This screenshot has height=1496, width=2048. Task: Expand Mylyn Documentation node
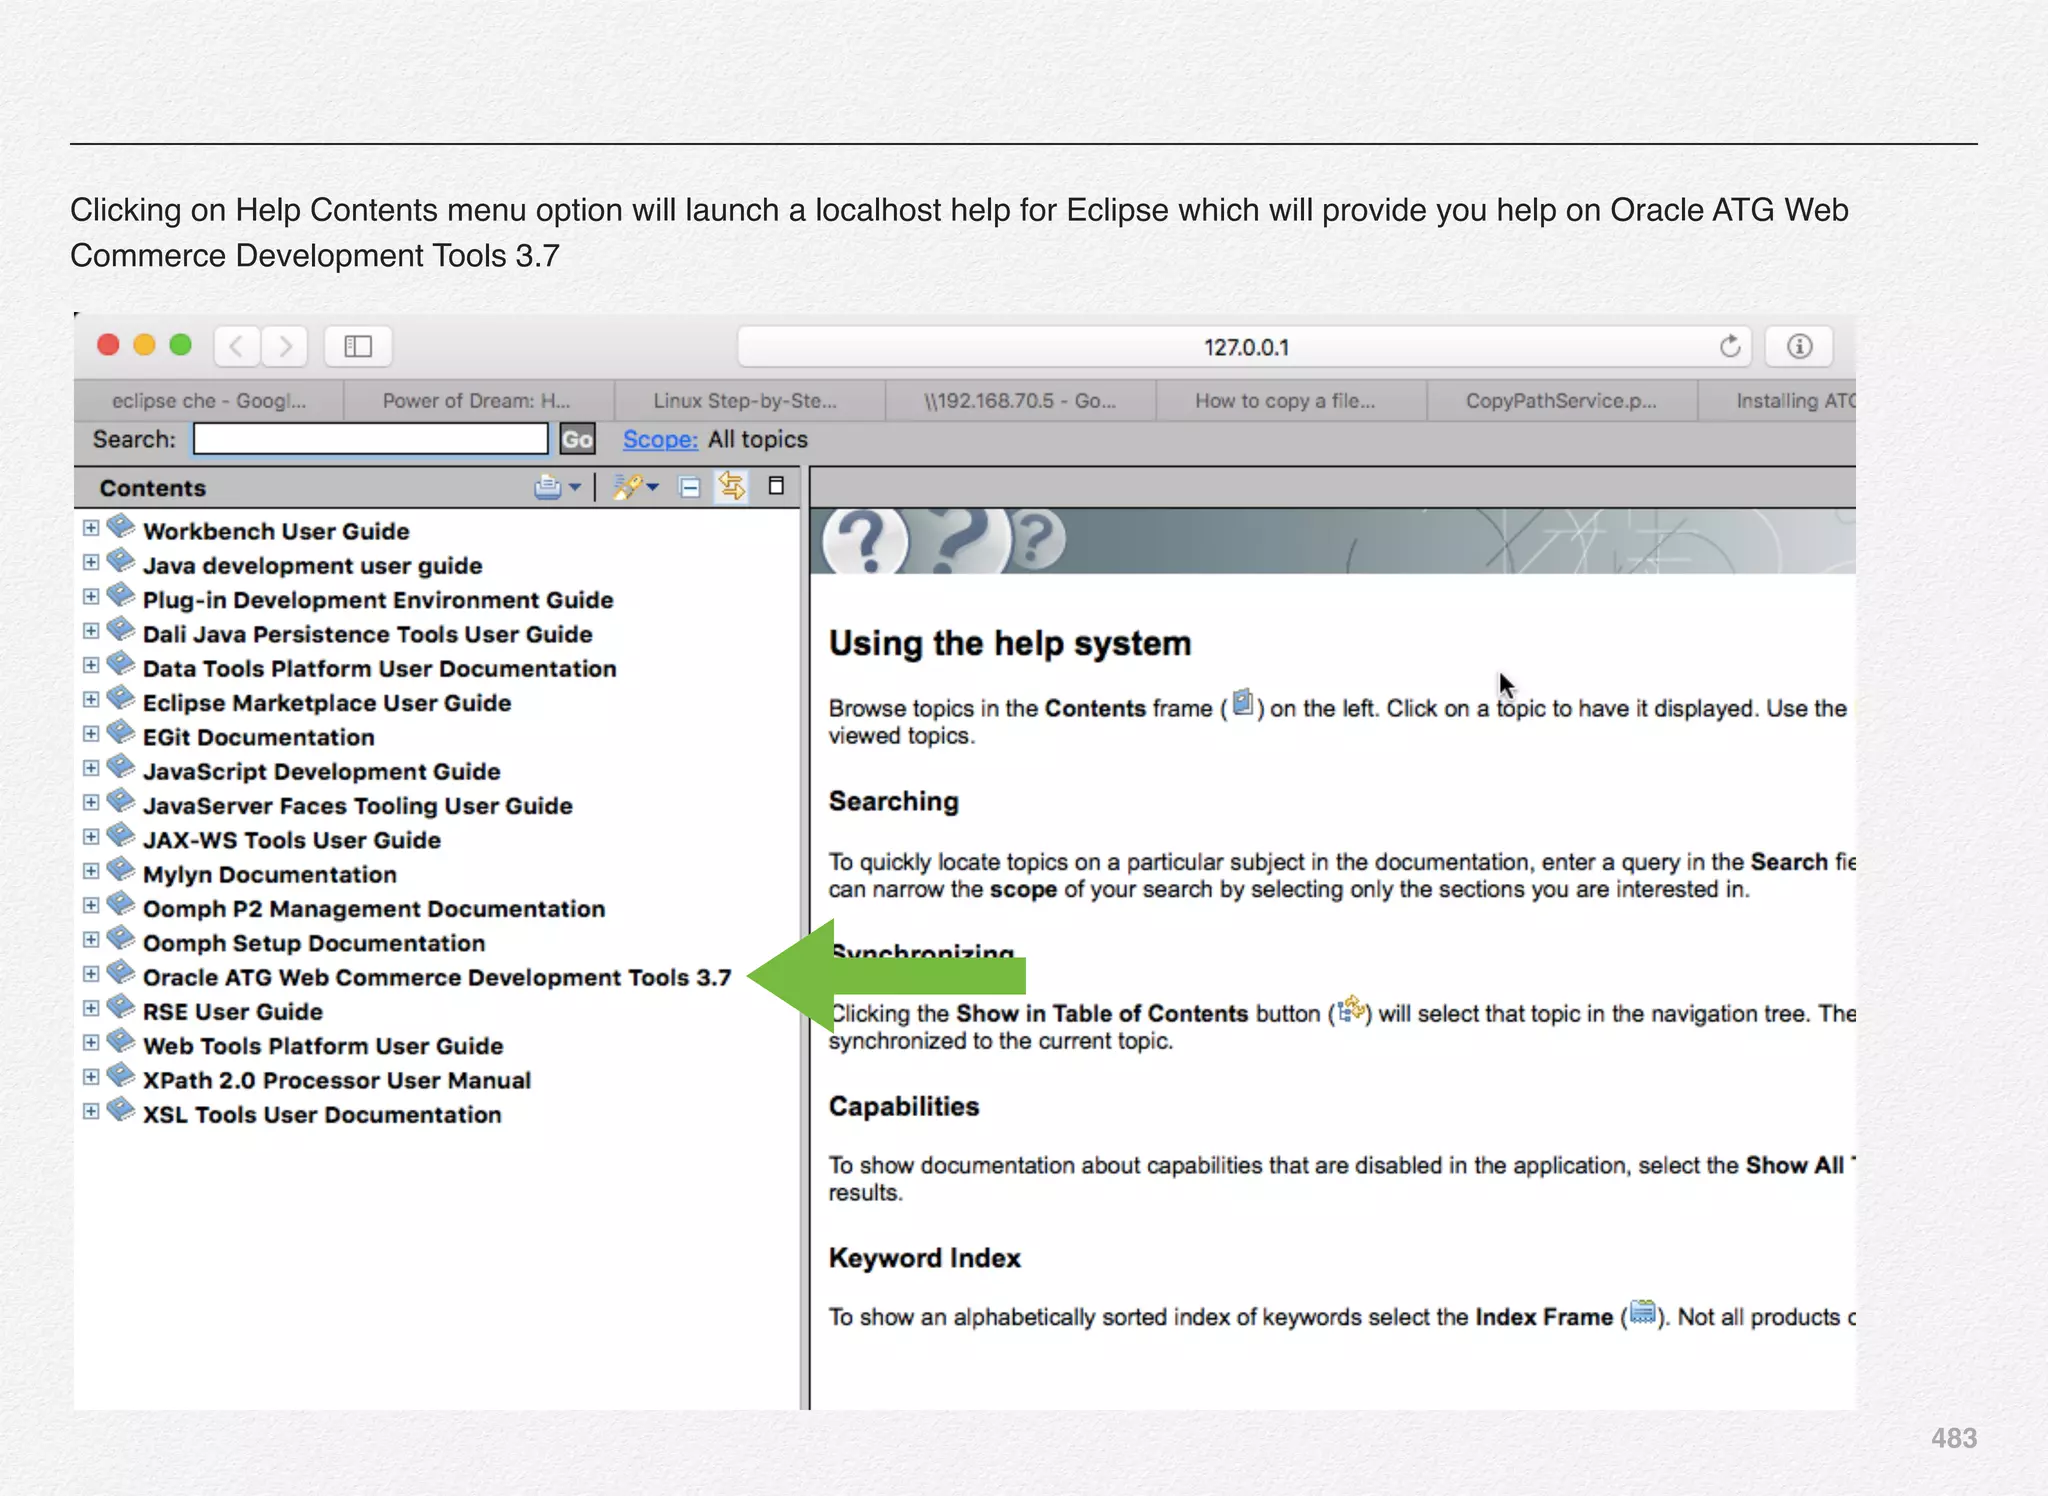(91, 871)
